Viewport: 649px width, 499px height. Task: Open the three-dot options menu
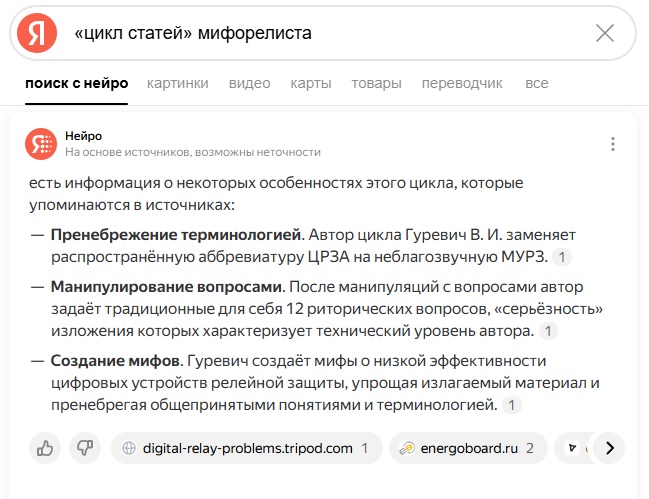613,144
